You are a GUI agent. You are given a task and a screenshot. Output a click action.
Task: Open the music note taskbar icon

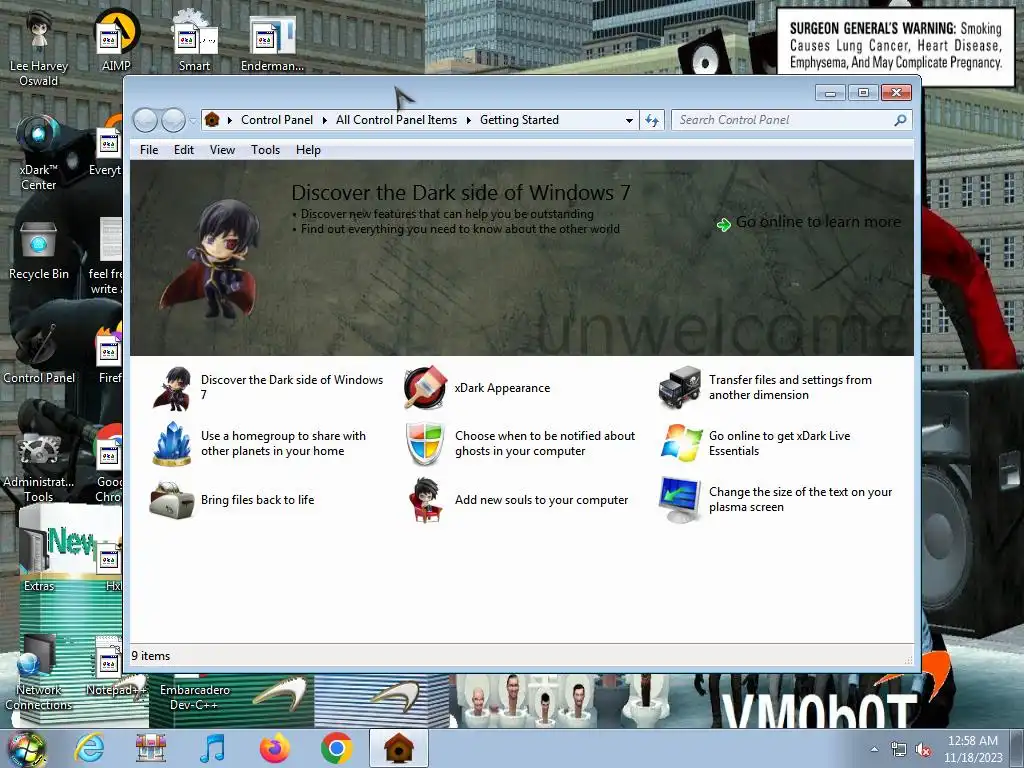(x=212, y=748)
